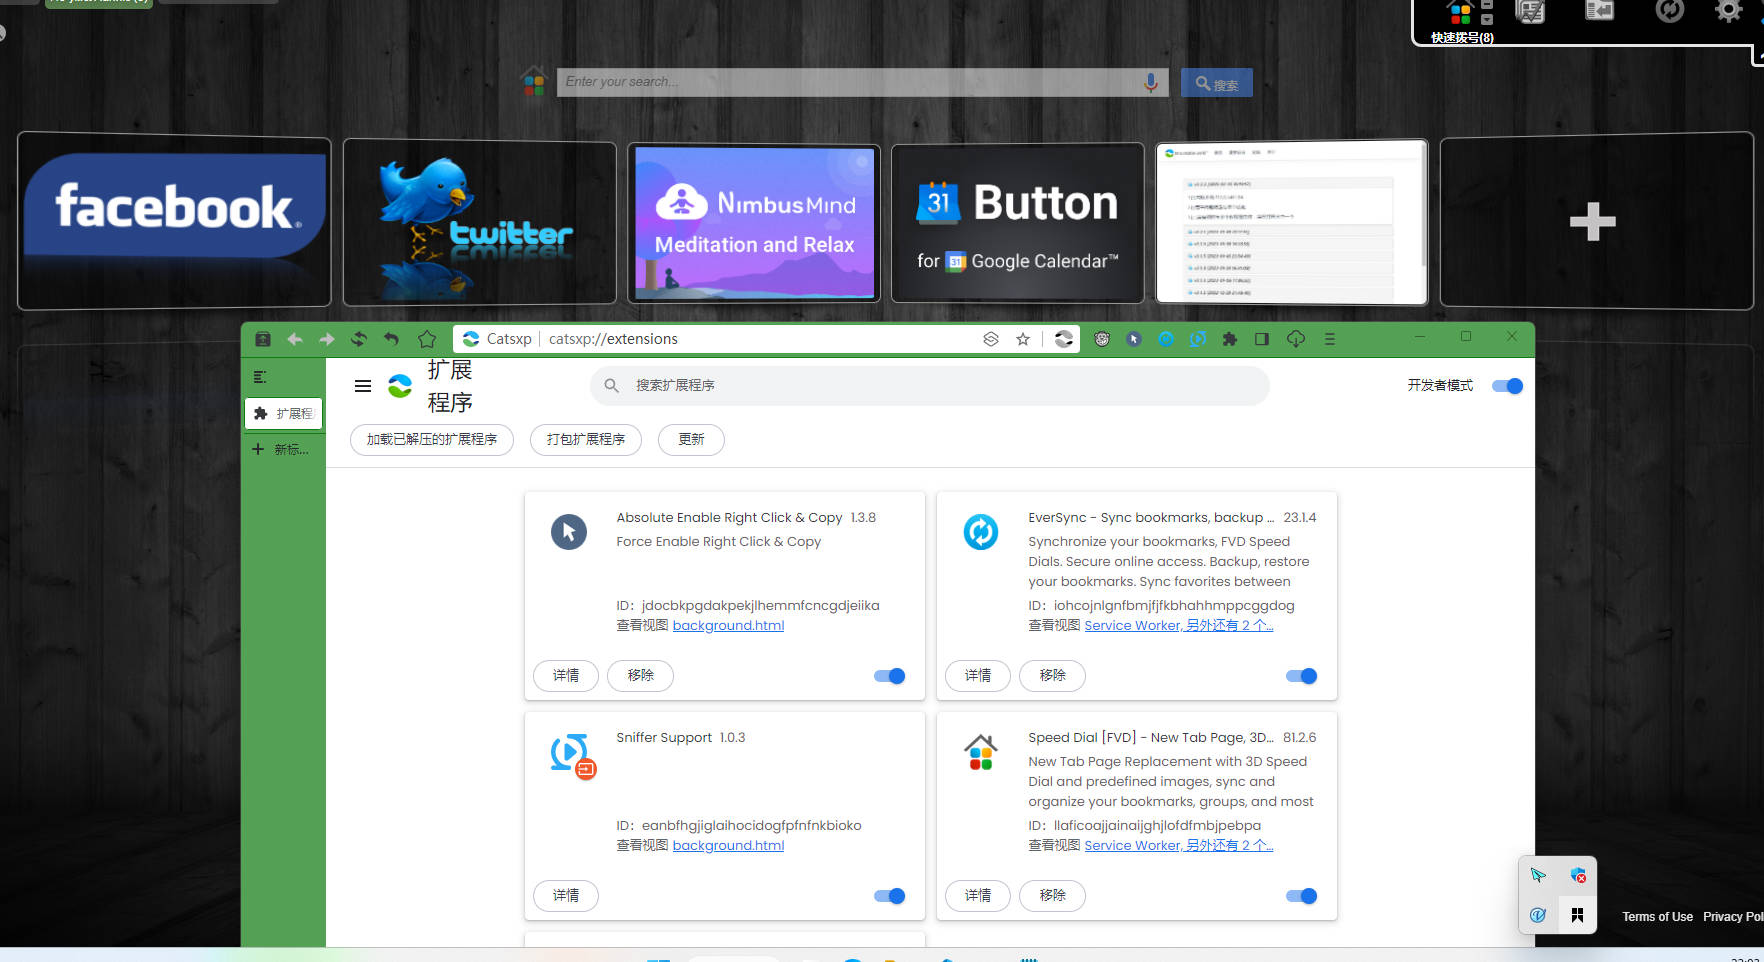1764x962 pixels.
Task: Click the undo arrow icon in Catsxp toolbar
Action: point(391,339)
